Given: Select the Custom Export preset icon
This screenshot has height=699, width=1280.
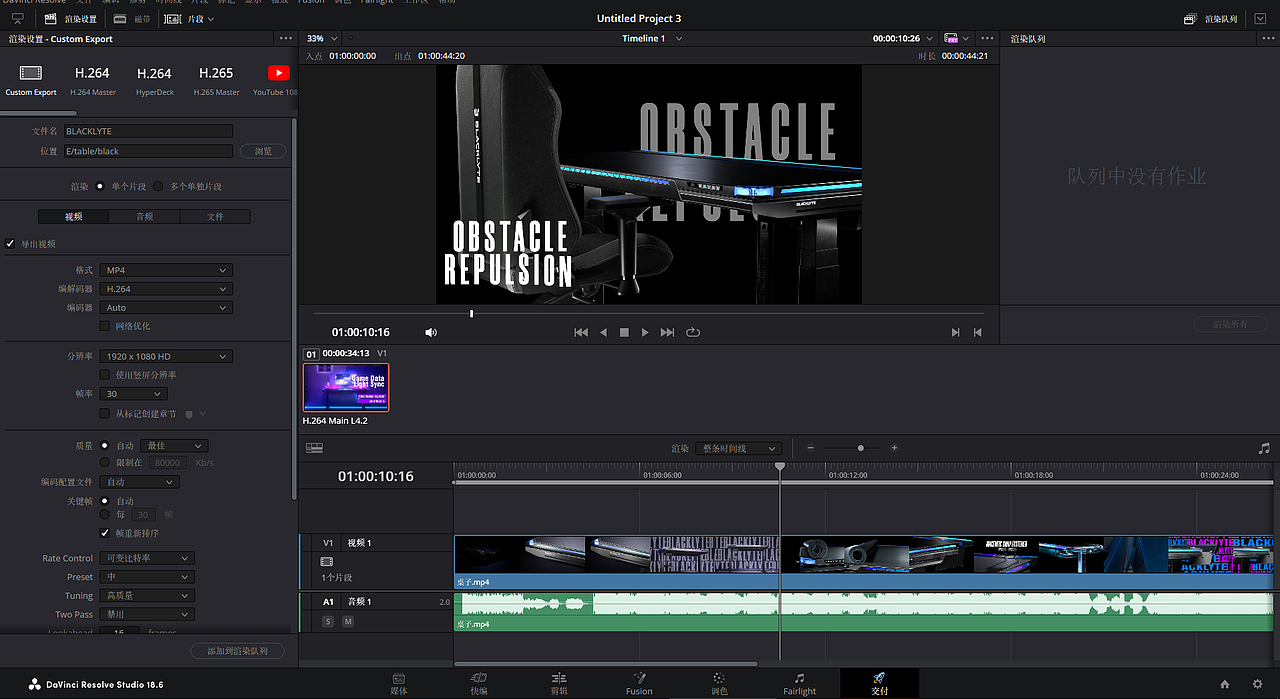Looking at the screenshot, I should pos(31,73).
